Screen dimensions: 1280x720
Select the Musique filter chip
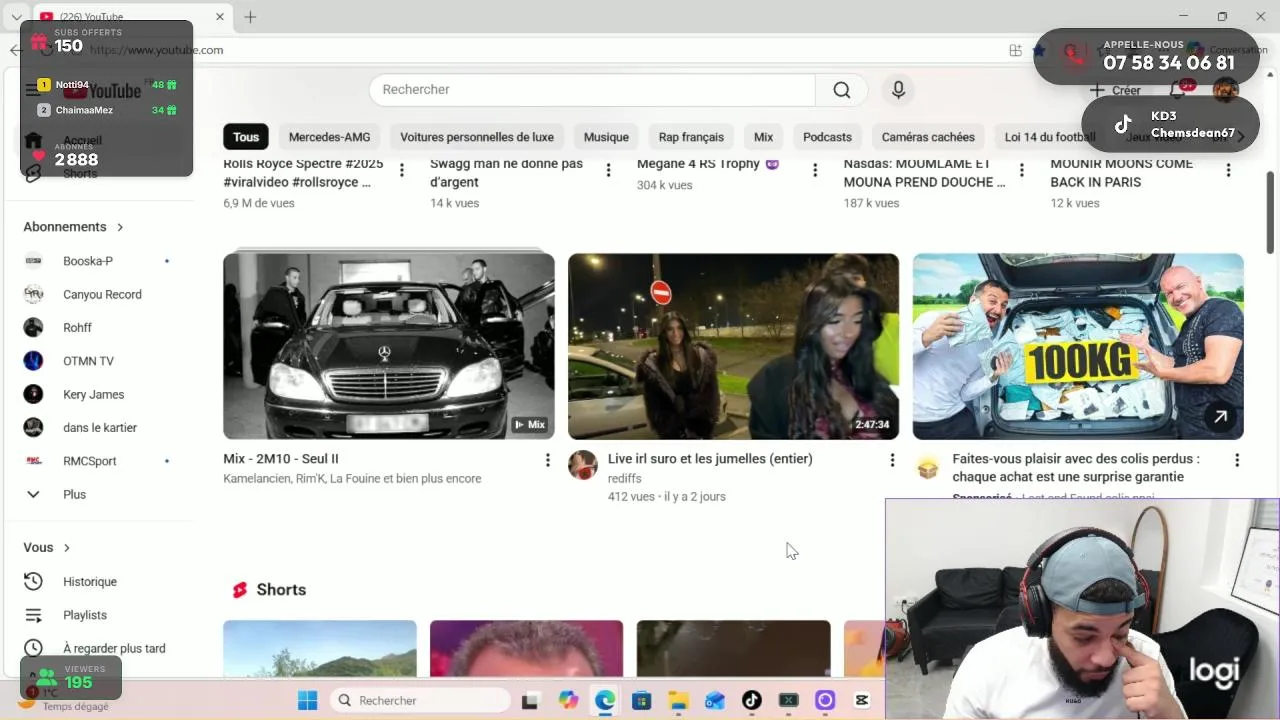pos(606,137)
